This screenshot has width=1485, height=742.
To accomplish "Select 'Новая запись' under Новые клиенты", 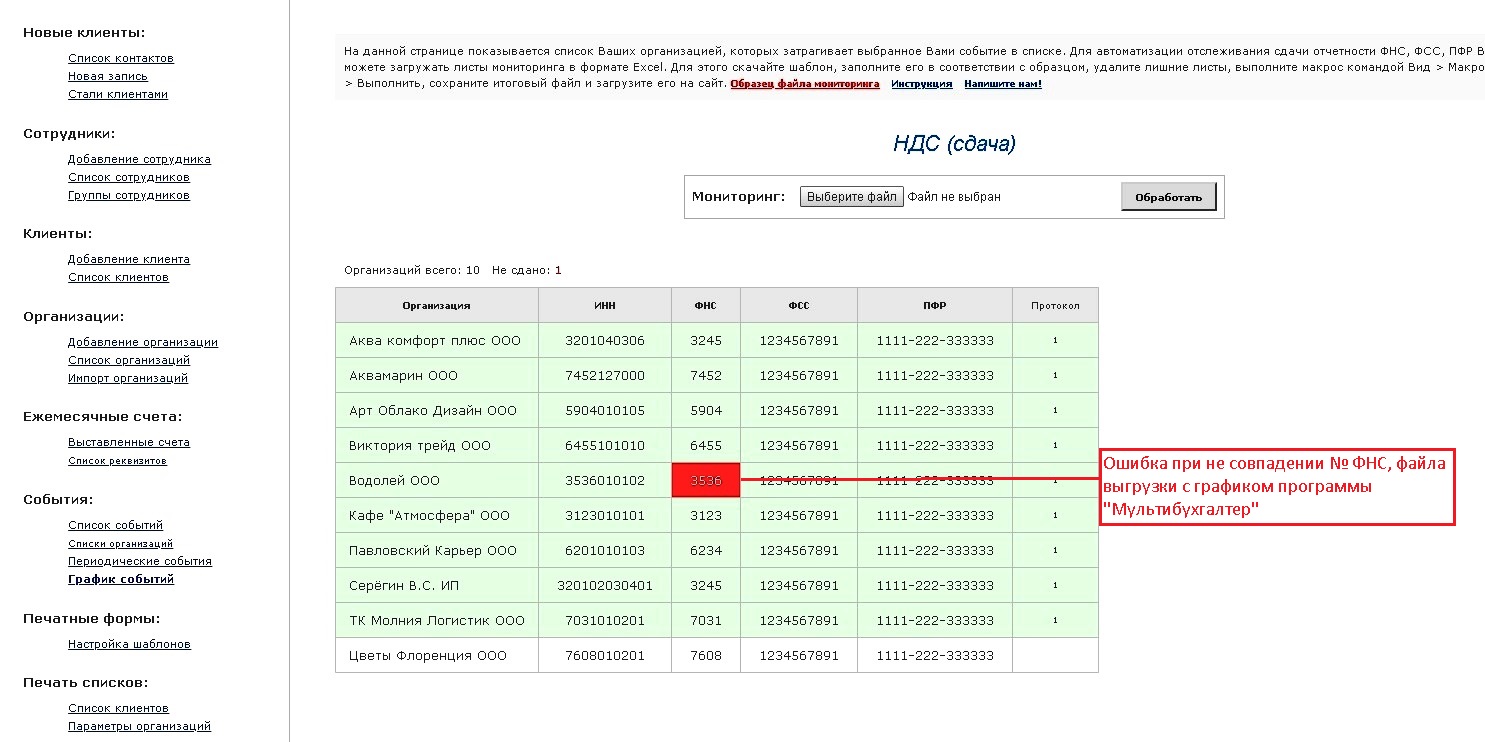I will click(x=107, y=76).
